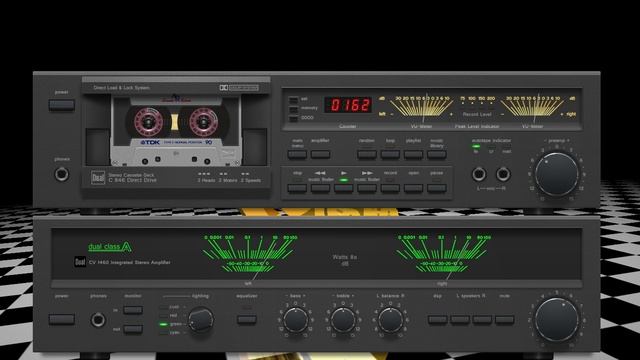
Task: Click the autotape indicator fe LED
Action: [476, 146]
